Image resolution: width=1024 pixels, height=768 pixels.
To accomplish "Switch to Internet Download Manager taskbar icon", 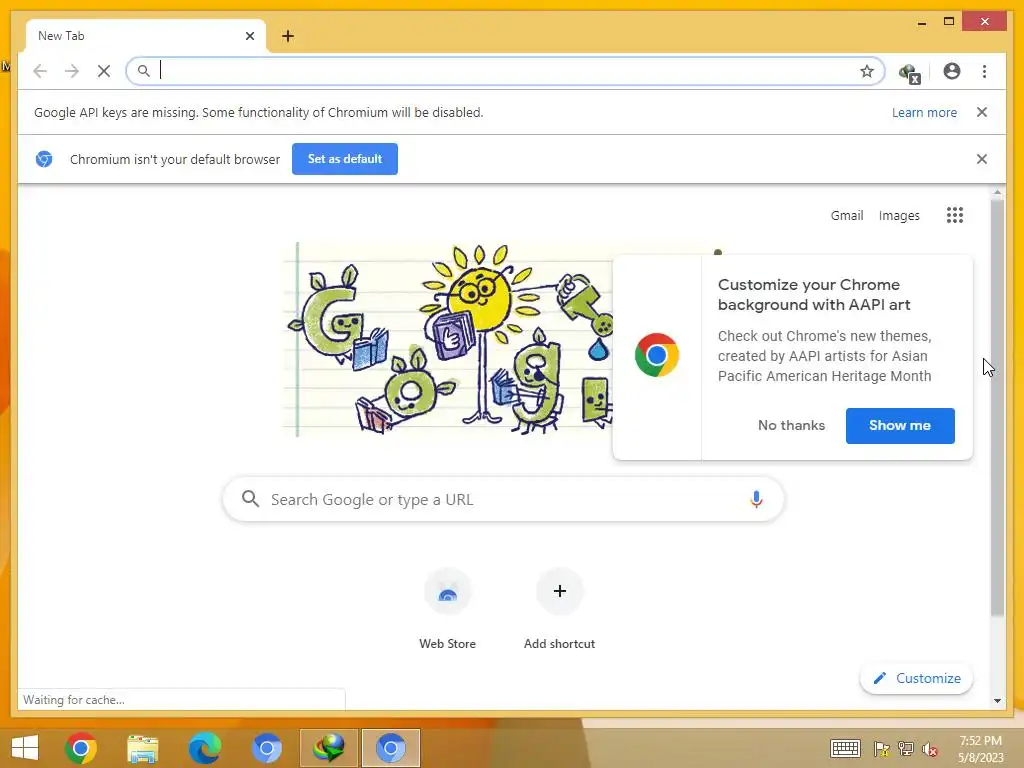I will pyautogui.click(x=328, y=748).
